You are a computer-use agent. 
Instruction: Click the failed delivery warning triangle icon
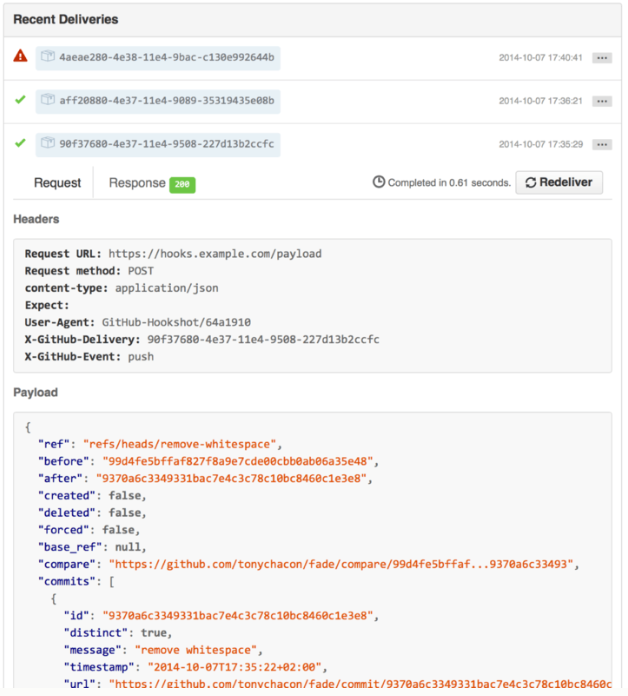(20, 56)
